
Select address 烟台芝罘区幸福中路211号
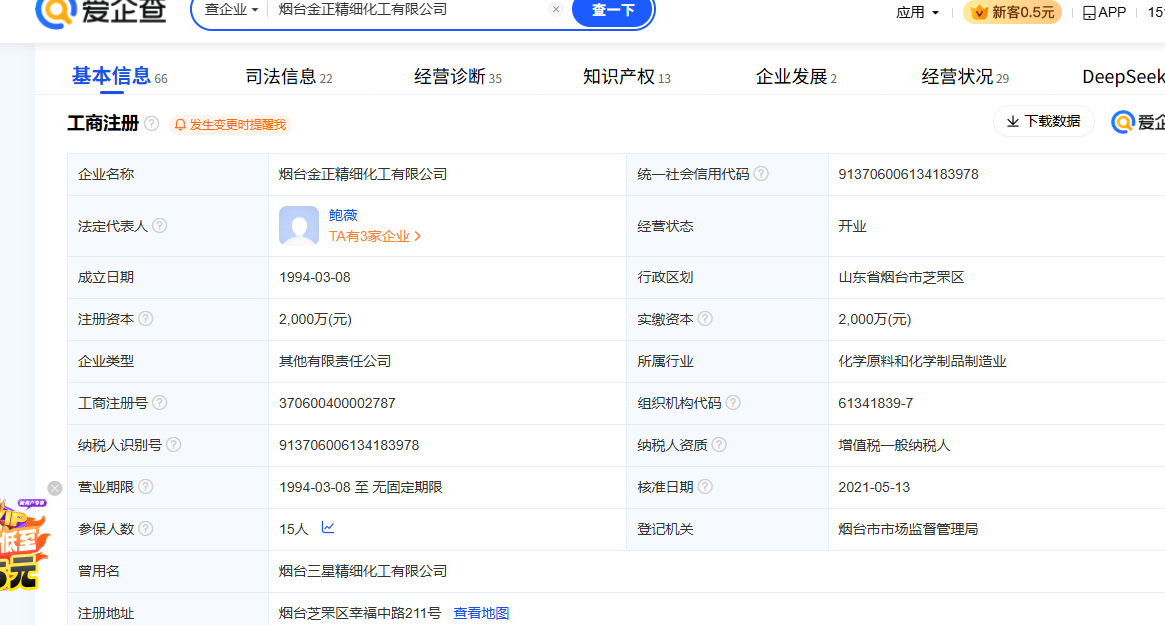pyautogui.click(x=360, y=613)
